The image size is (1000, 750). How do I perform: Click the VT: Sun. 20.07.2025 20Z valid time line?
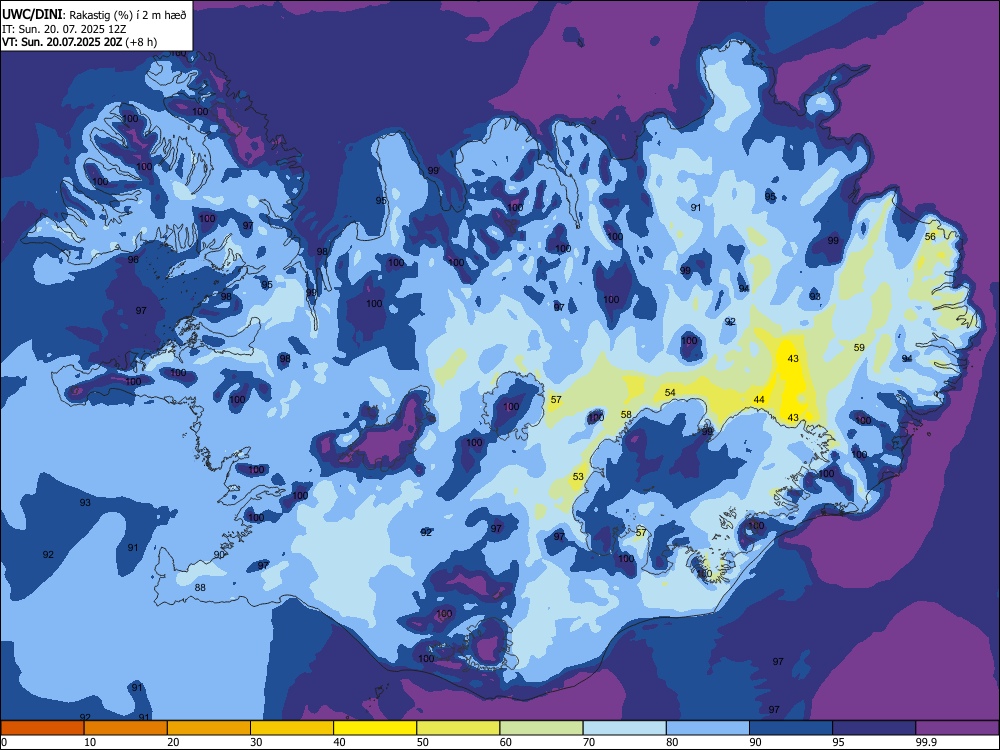click(80, 42)
